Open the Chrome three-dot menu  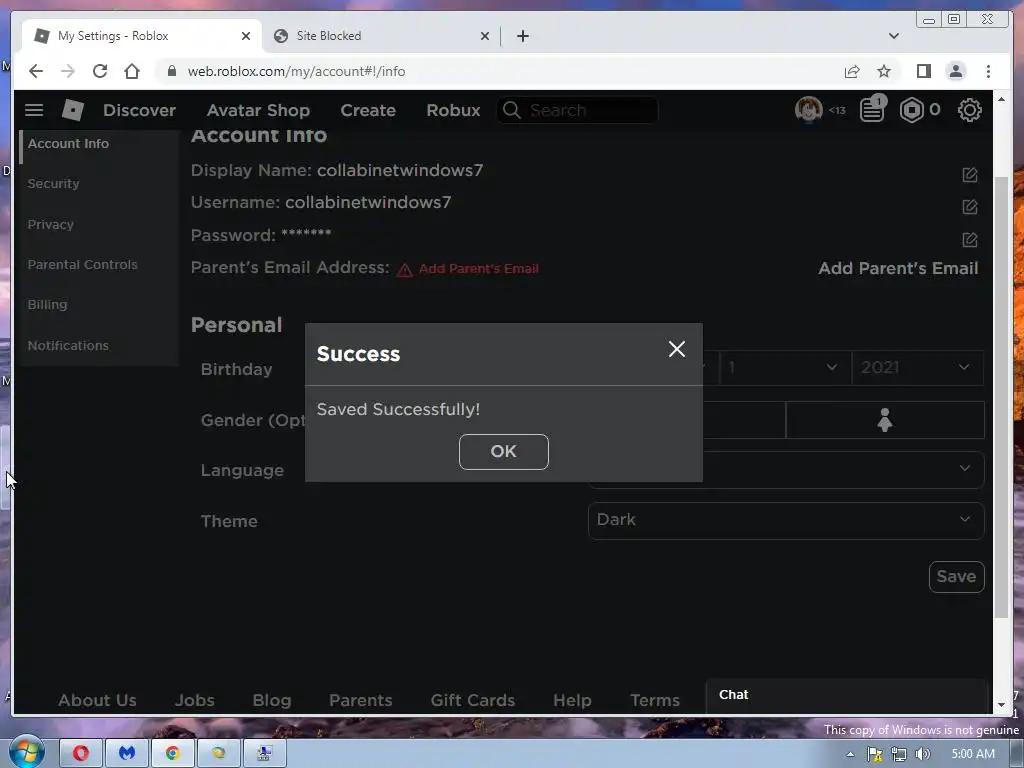coord(988,71)
